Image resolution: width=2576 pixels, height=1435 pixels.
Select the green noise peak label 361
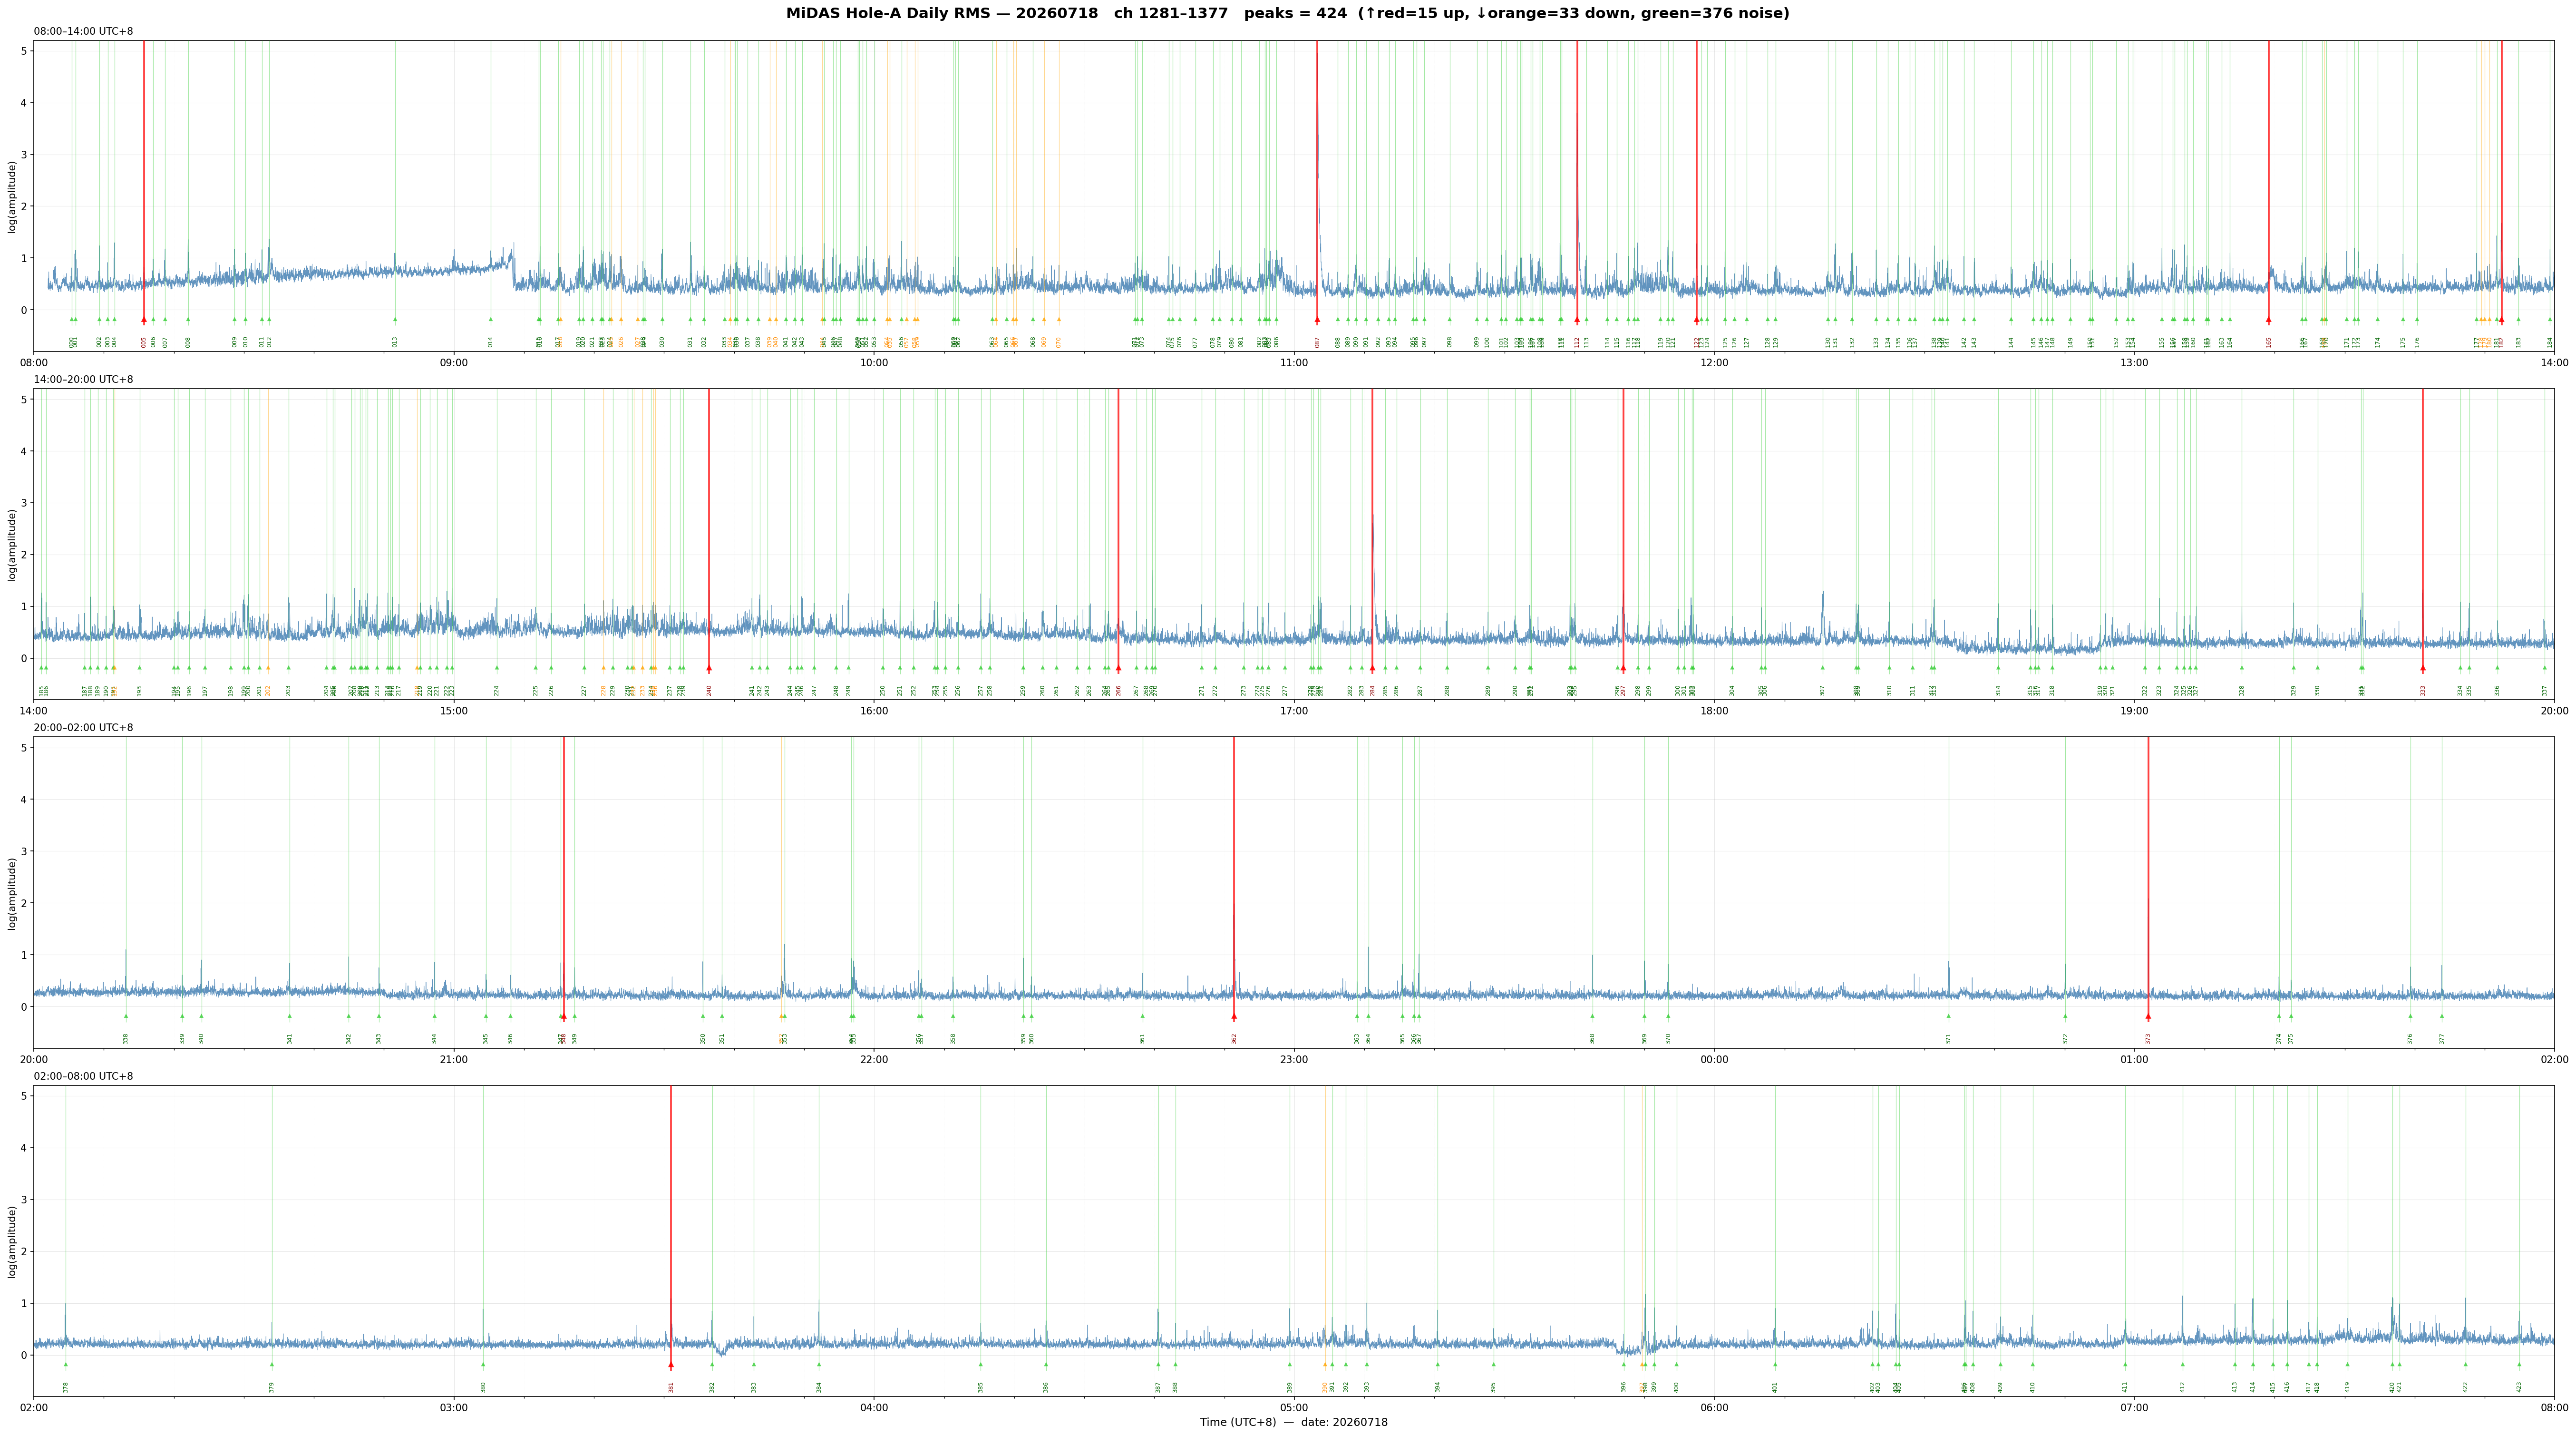click(1143, 1038)
